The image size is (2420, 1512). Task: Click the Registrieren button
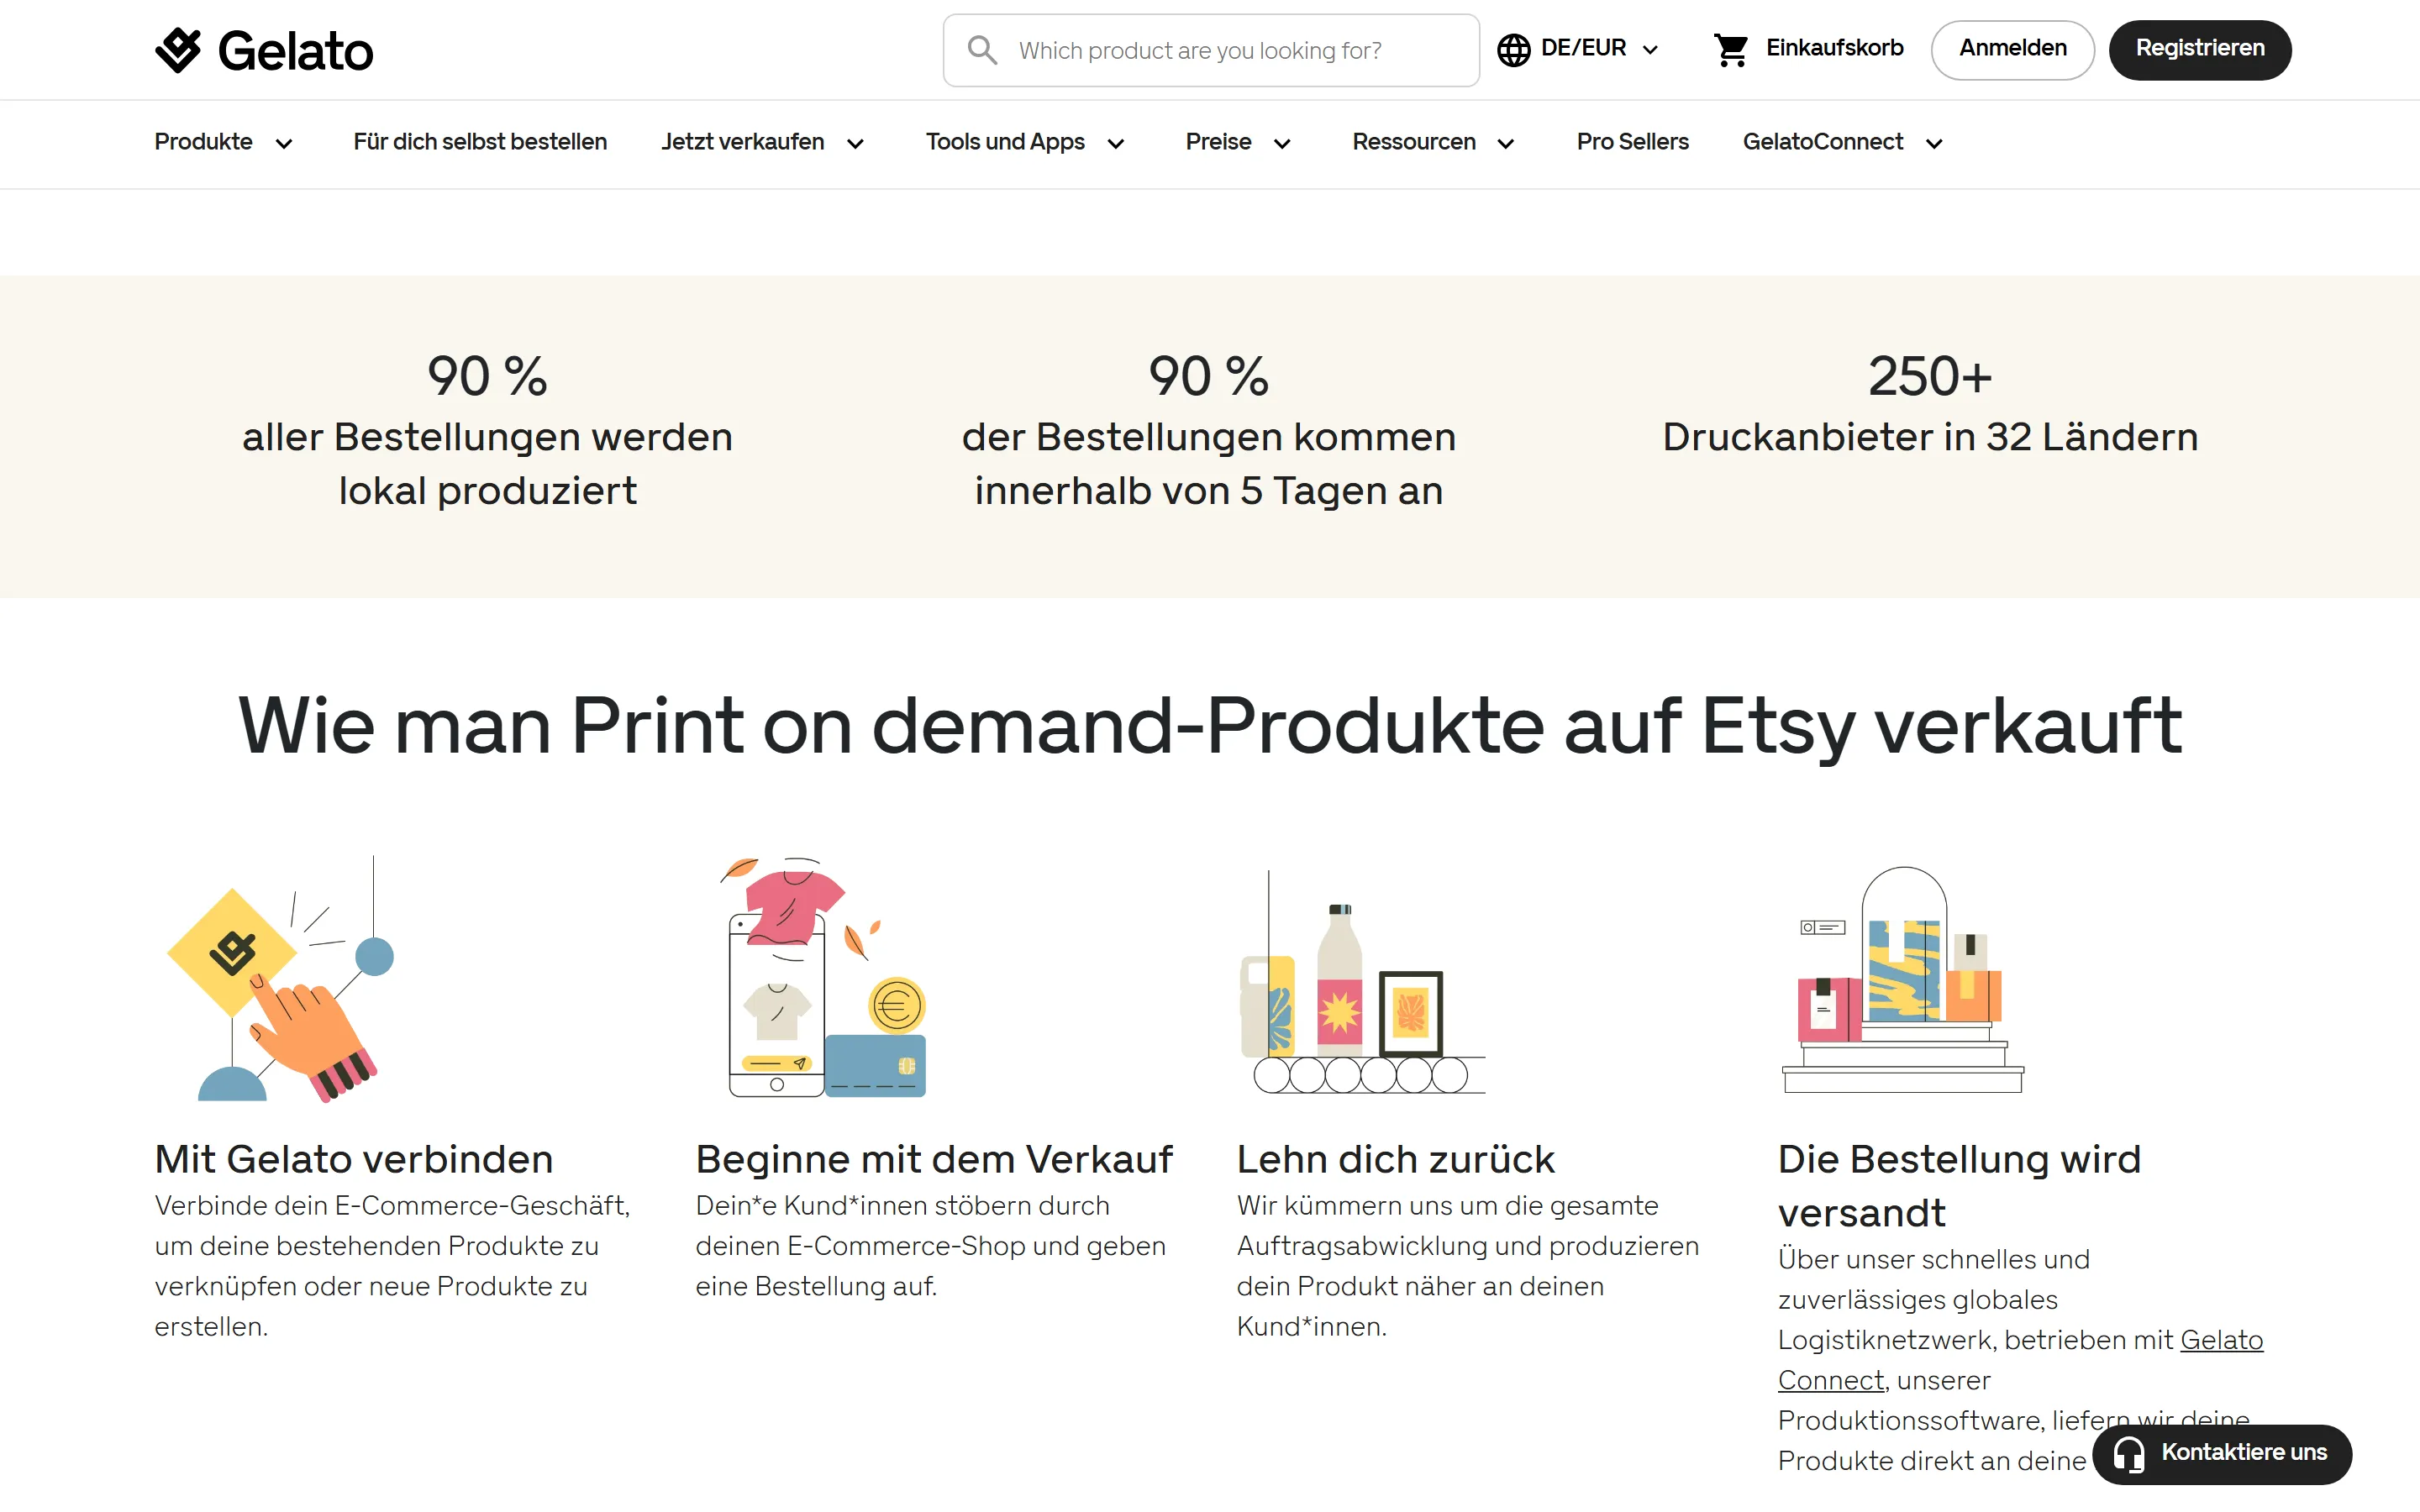click(x=2200, y=49)
